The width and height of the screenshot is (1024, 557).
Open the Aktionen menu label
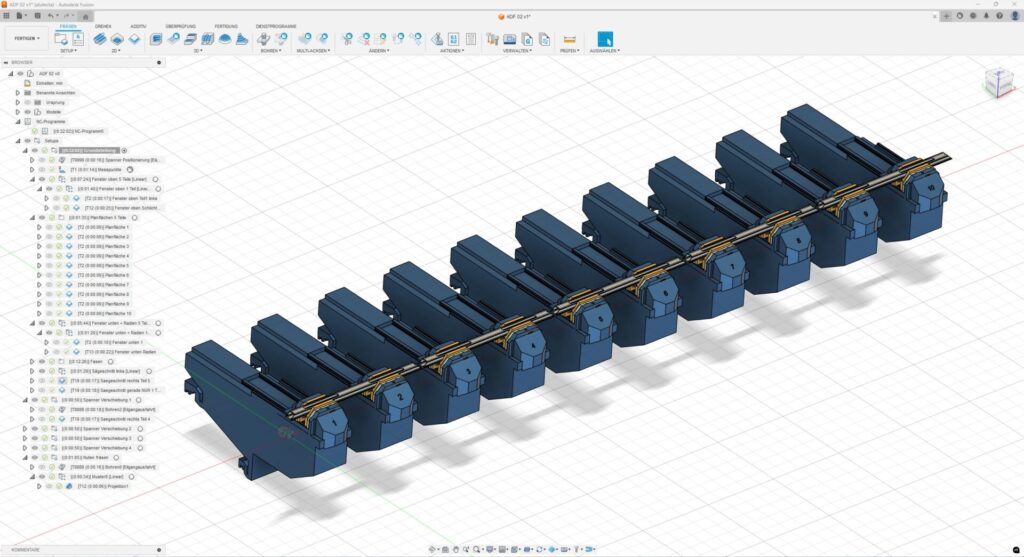pyautogui.click(x=452, y=50)
